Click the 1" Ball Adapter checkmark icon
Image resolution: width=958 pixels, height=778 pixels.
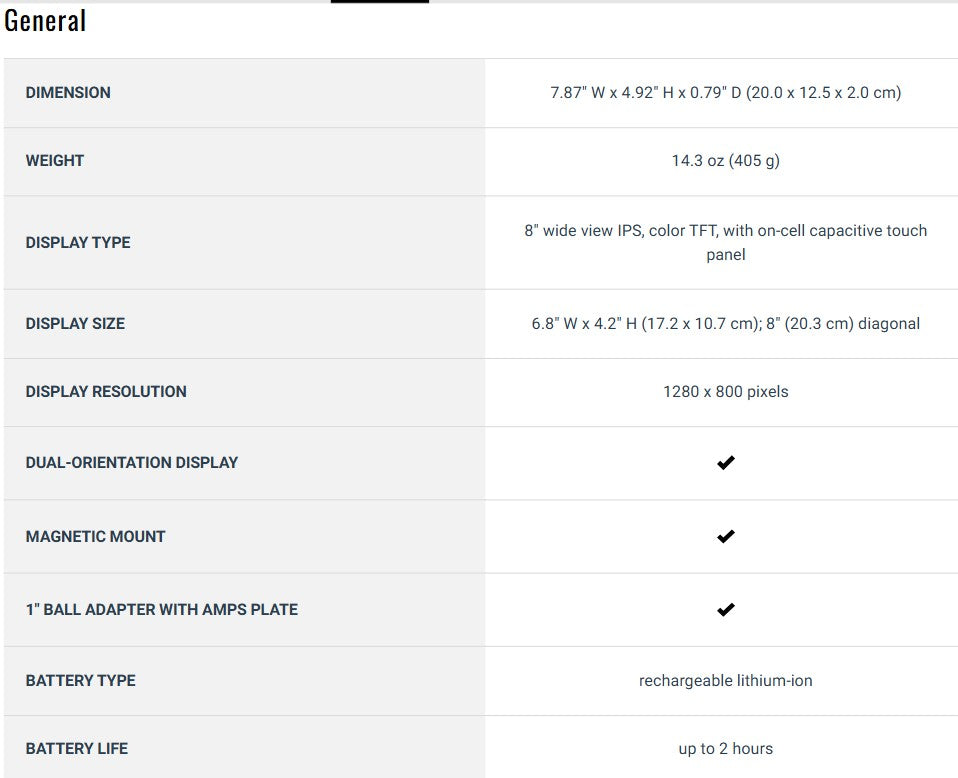coord(726,610)
